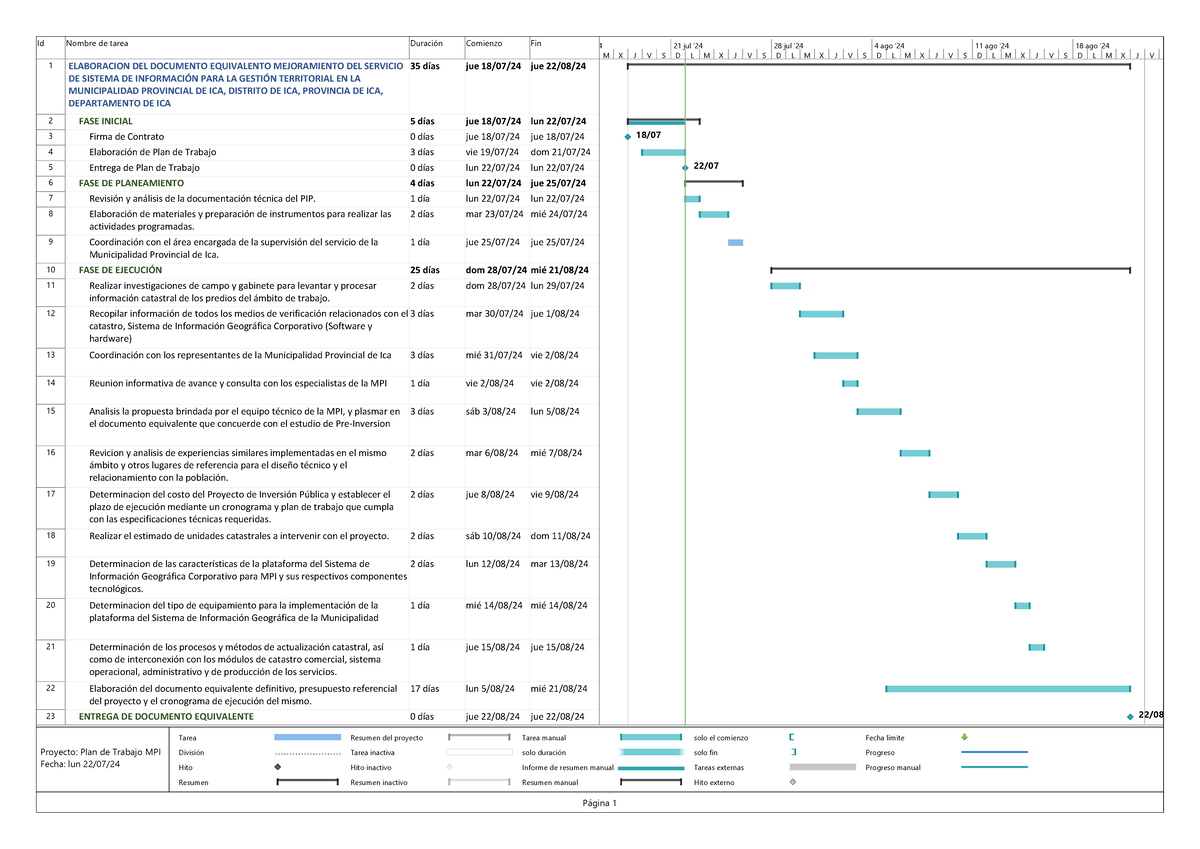Select the '17 días' duration cell of task 22
Image resolution: width=1200 pixels, height=849 pixels.
(x=425, y=688)
